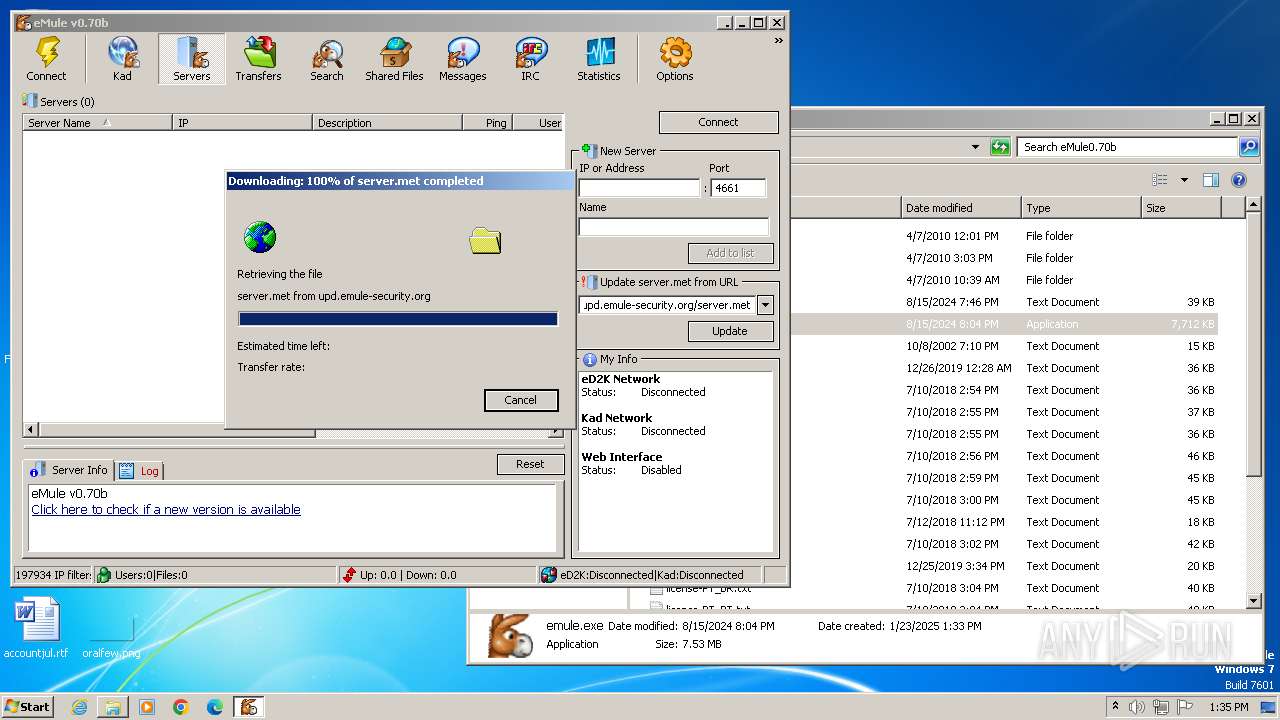Switch to the Log tab
The image size is (1280, 720).
click(140, 470)
